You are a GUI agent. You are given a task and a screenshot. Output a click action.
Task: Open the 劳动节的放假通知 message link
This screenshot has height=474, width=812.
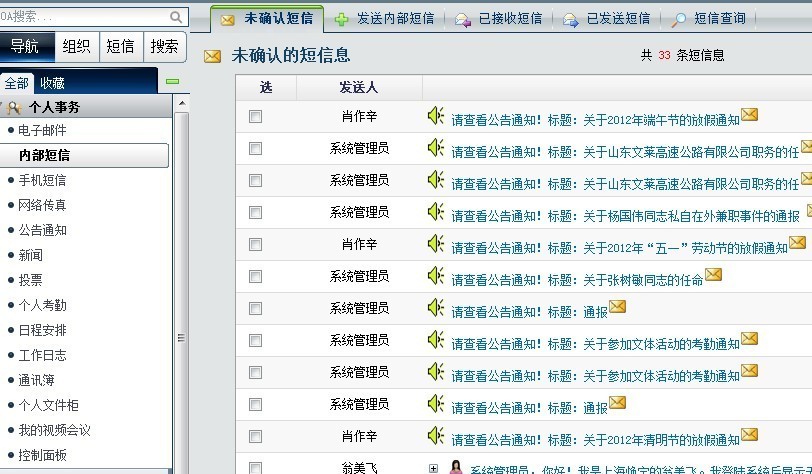pyautogui.click(x=619, y=248)
